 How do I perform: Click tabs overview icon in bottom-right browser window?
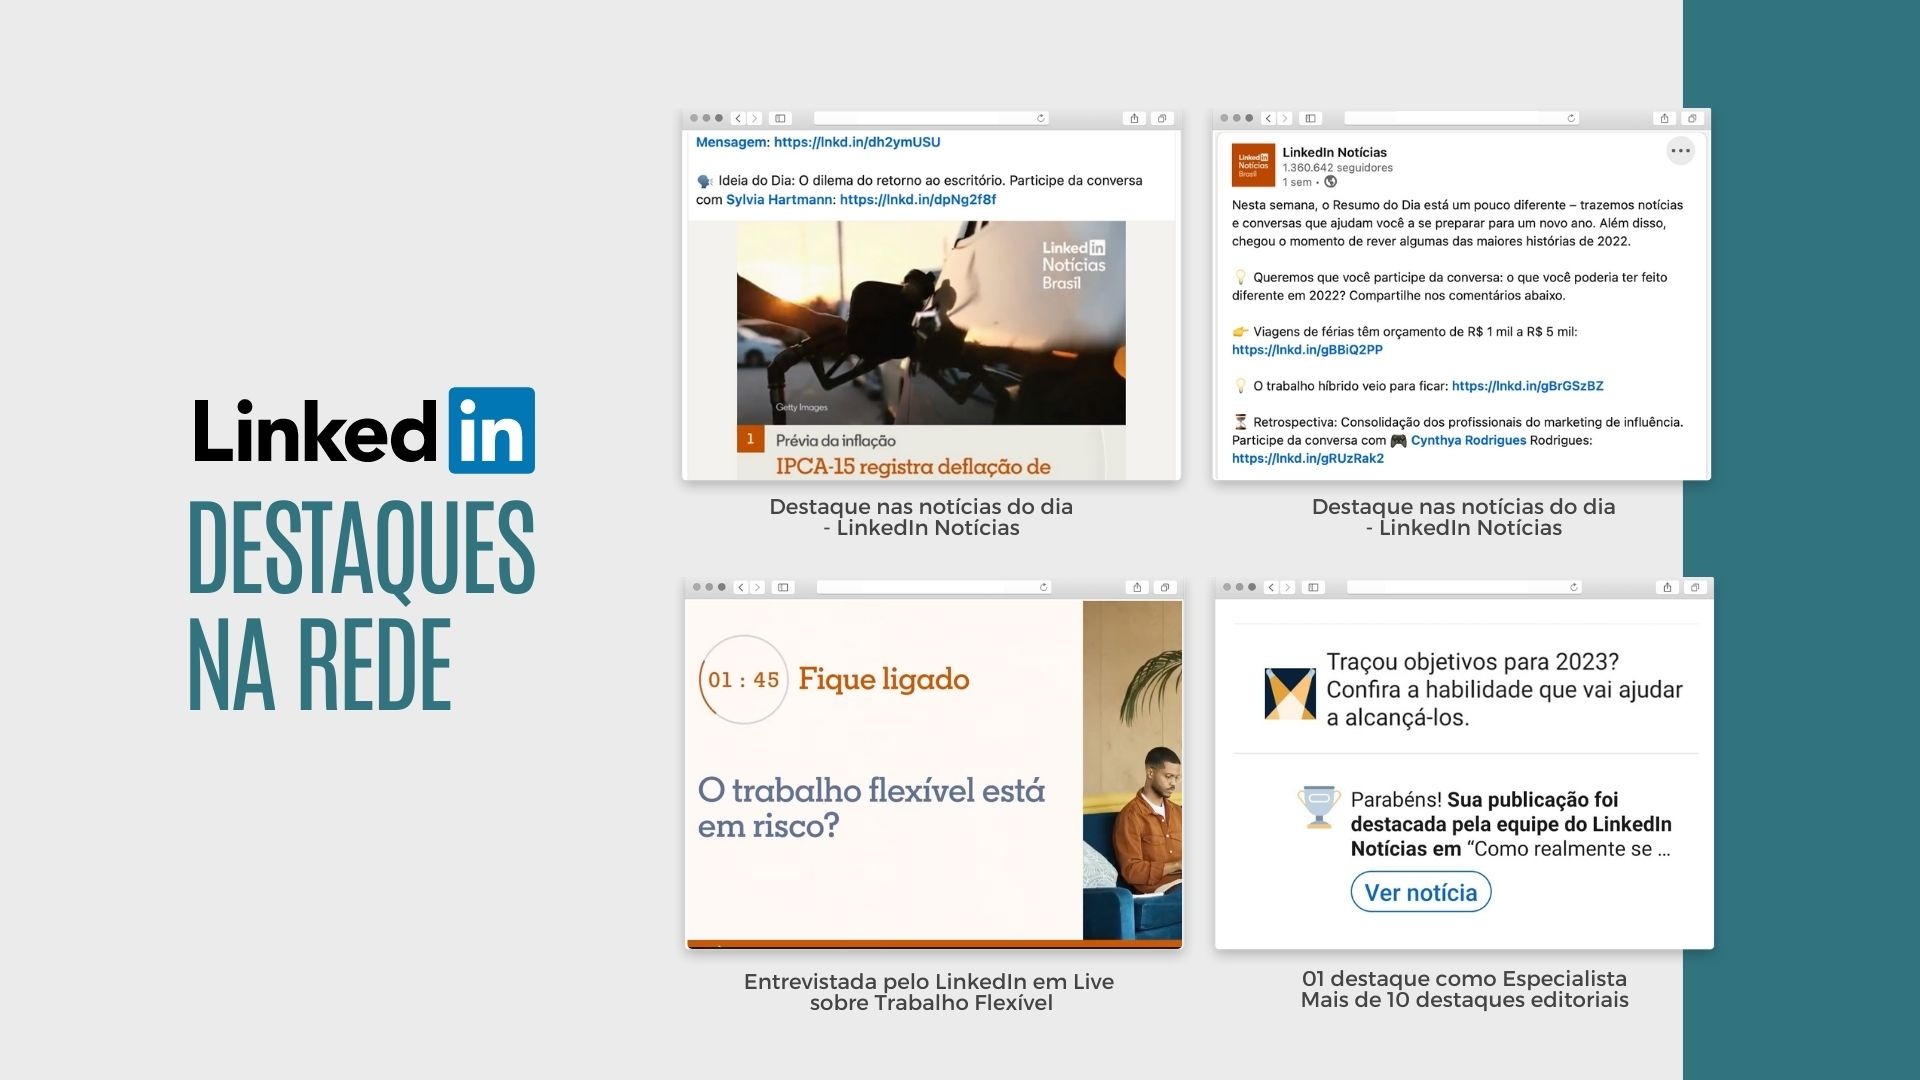click(1695, 587)
